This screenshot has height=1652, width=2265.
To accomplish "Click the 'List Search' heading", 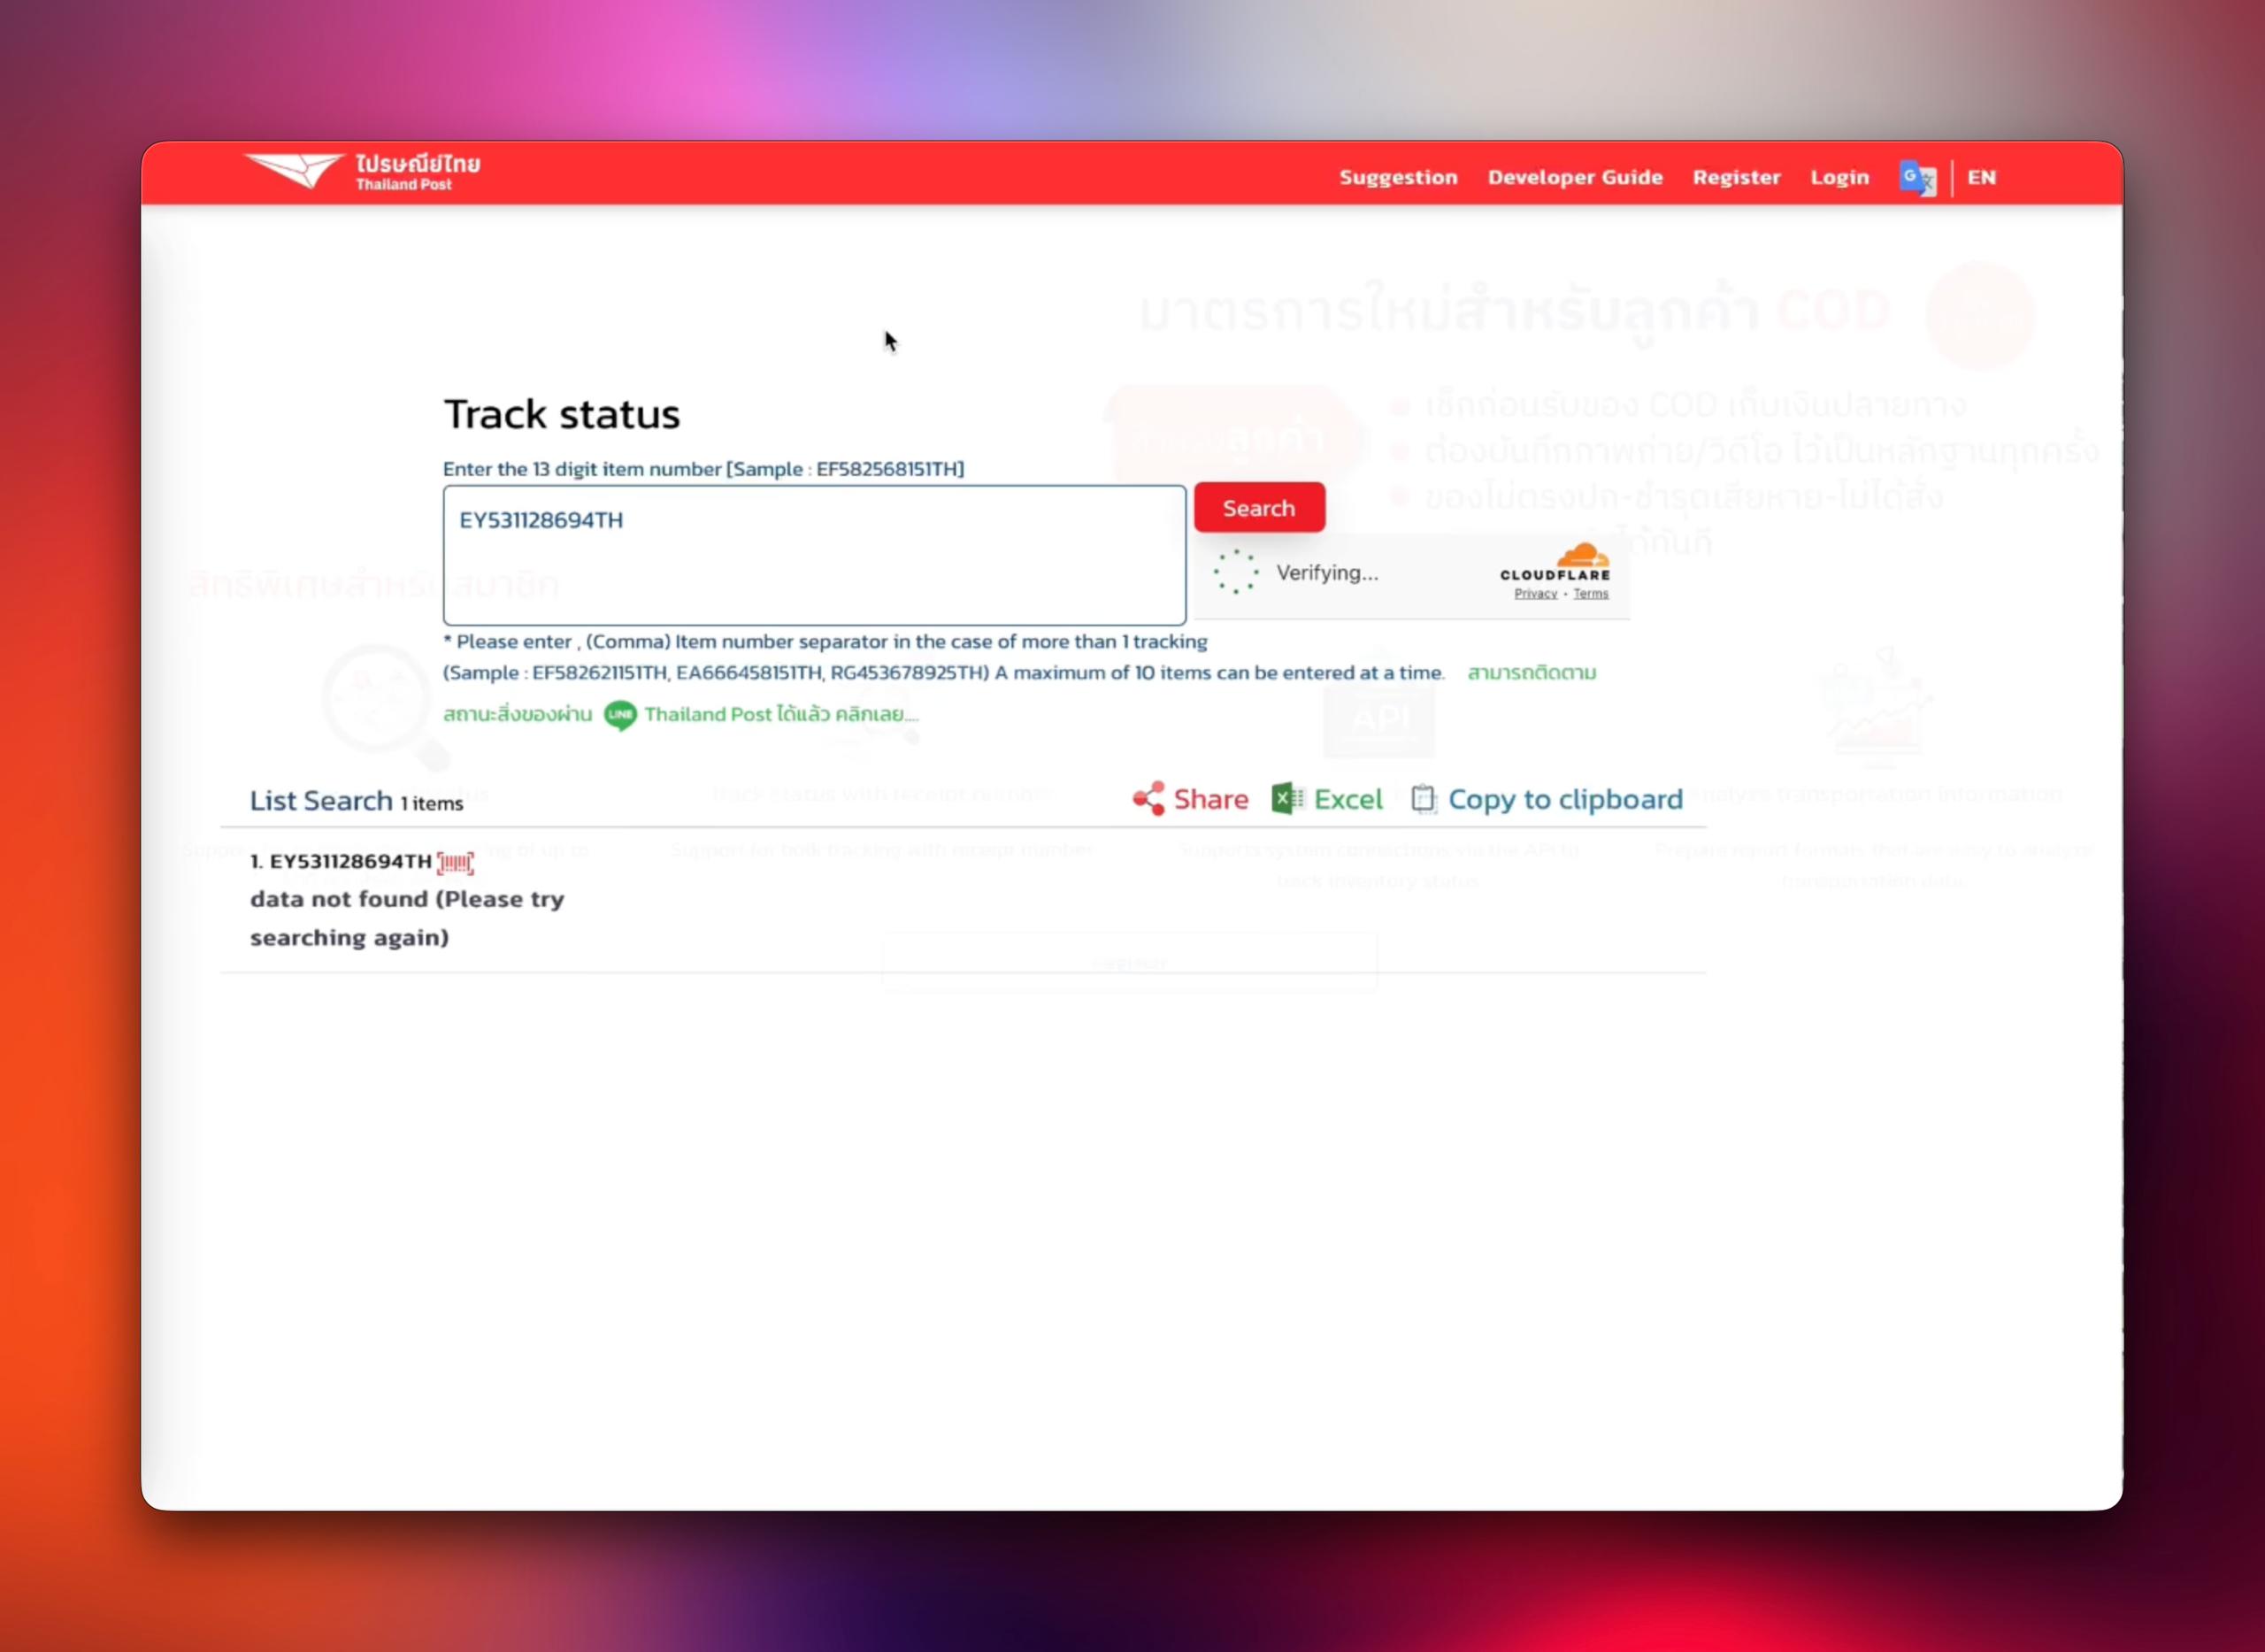I will click(x=321, y=801).
